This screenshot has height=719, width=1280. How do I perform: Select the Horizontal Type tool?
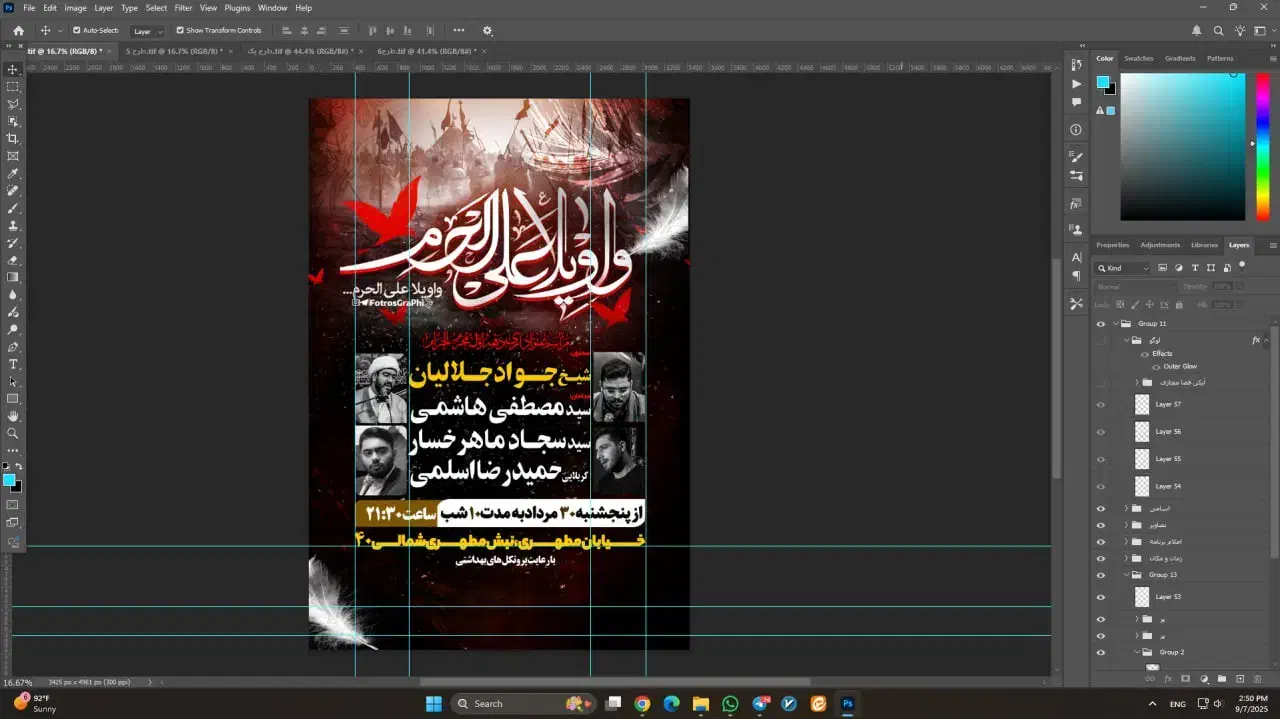[13, 364]
